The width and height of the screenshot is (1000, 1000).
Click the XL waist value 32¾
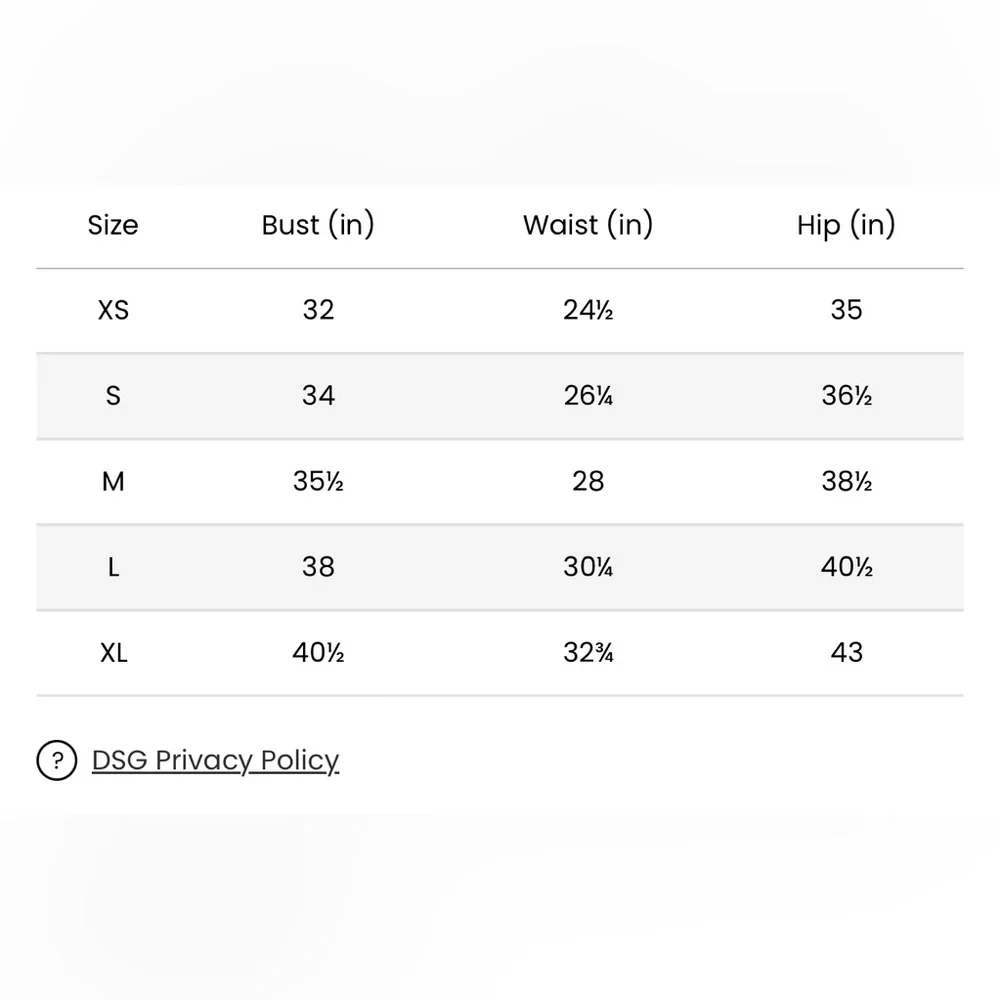coord(588,653)
